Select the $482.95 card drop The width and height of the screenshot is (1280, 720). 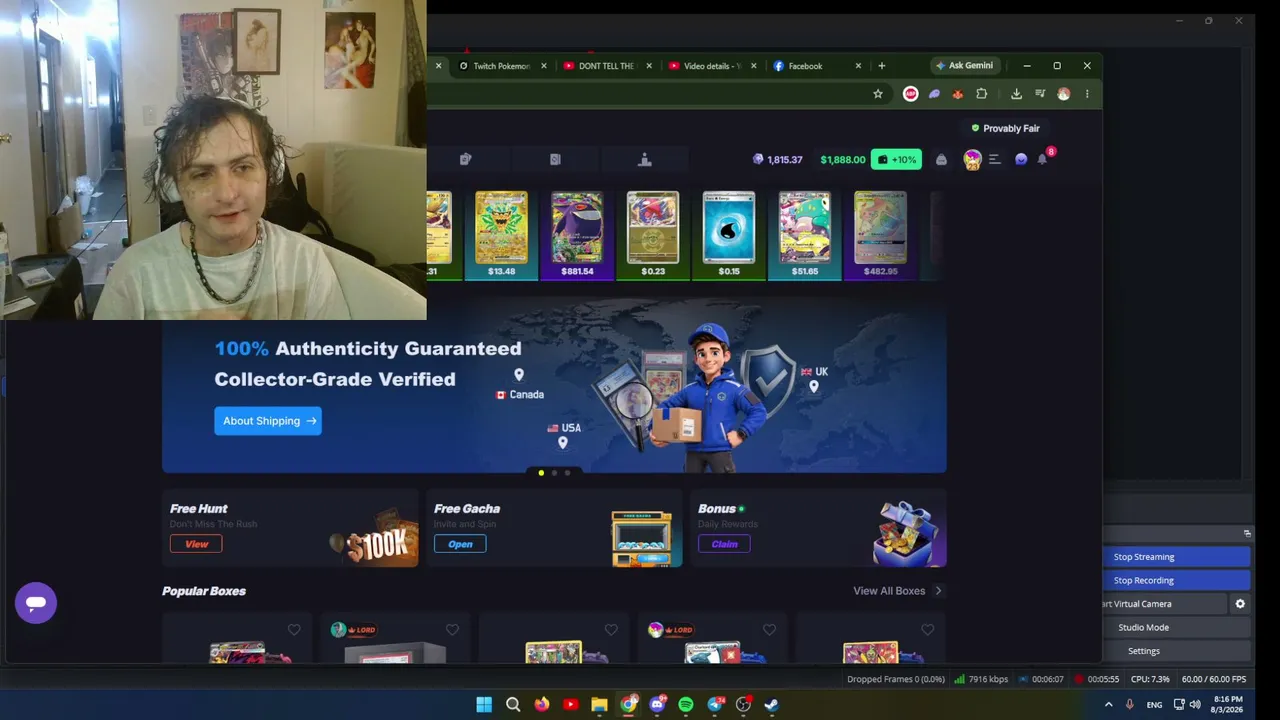(881, 236)
